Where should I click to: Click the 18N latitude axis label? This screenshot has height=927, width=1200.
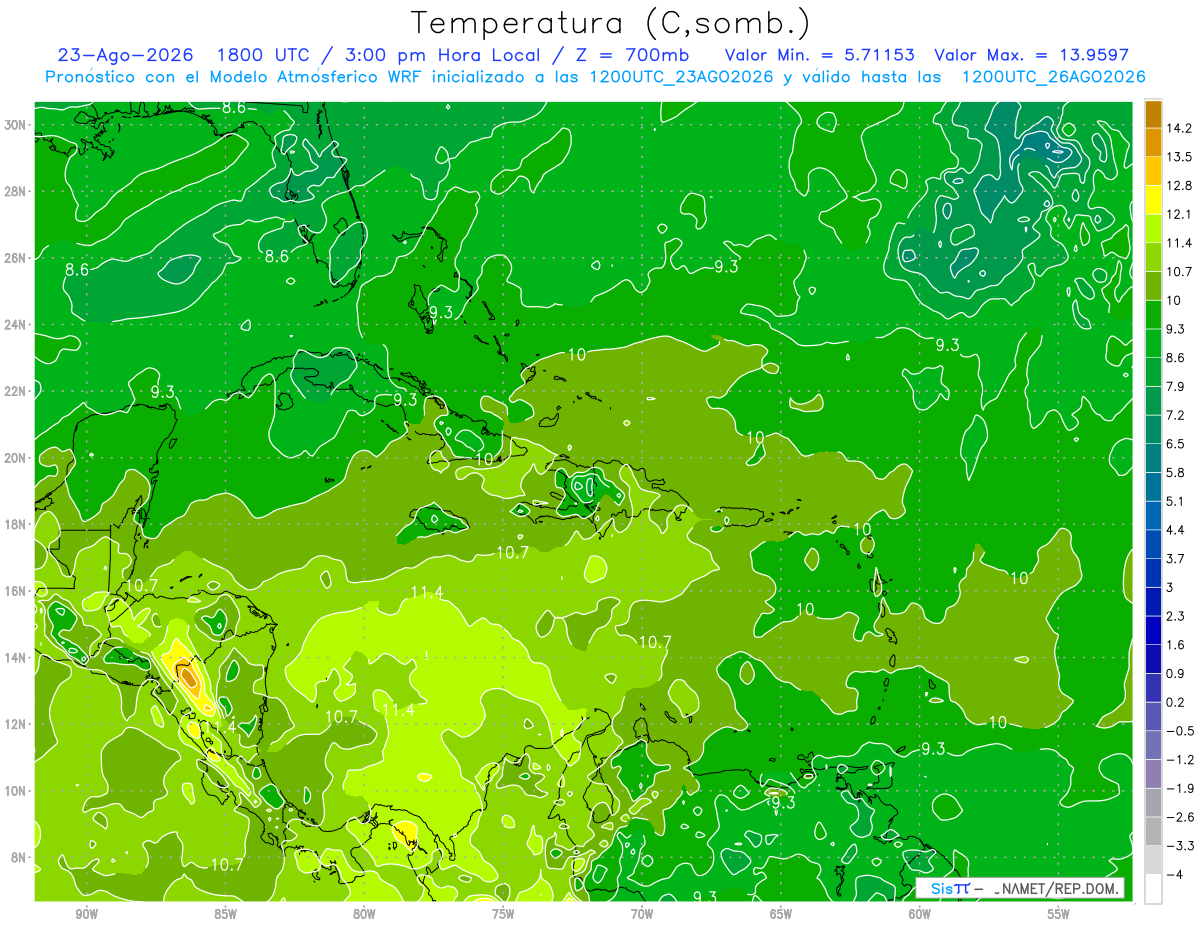click(x=16, y=524)
